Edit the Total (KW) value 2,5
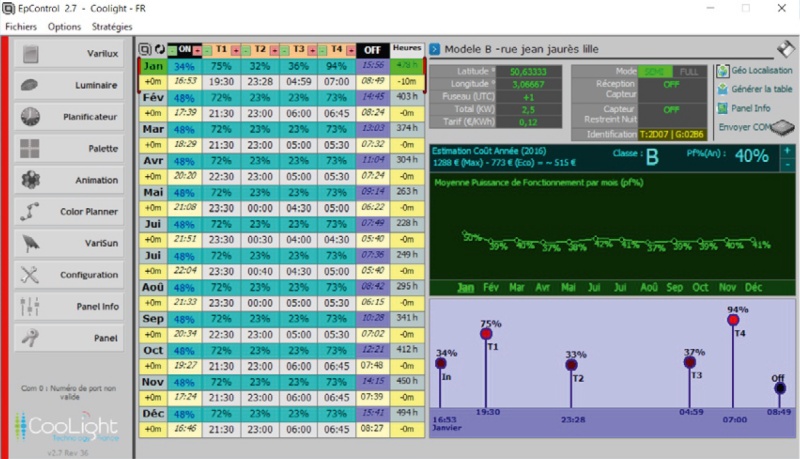Image resolution: width=800 pixels, height=459 pixels. tap(528, 110)
